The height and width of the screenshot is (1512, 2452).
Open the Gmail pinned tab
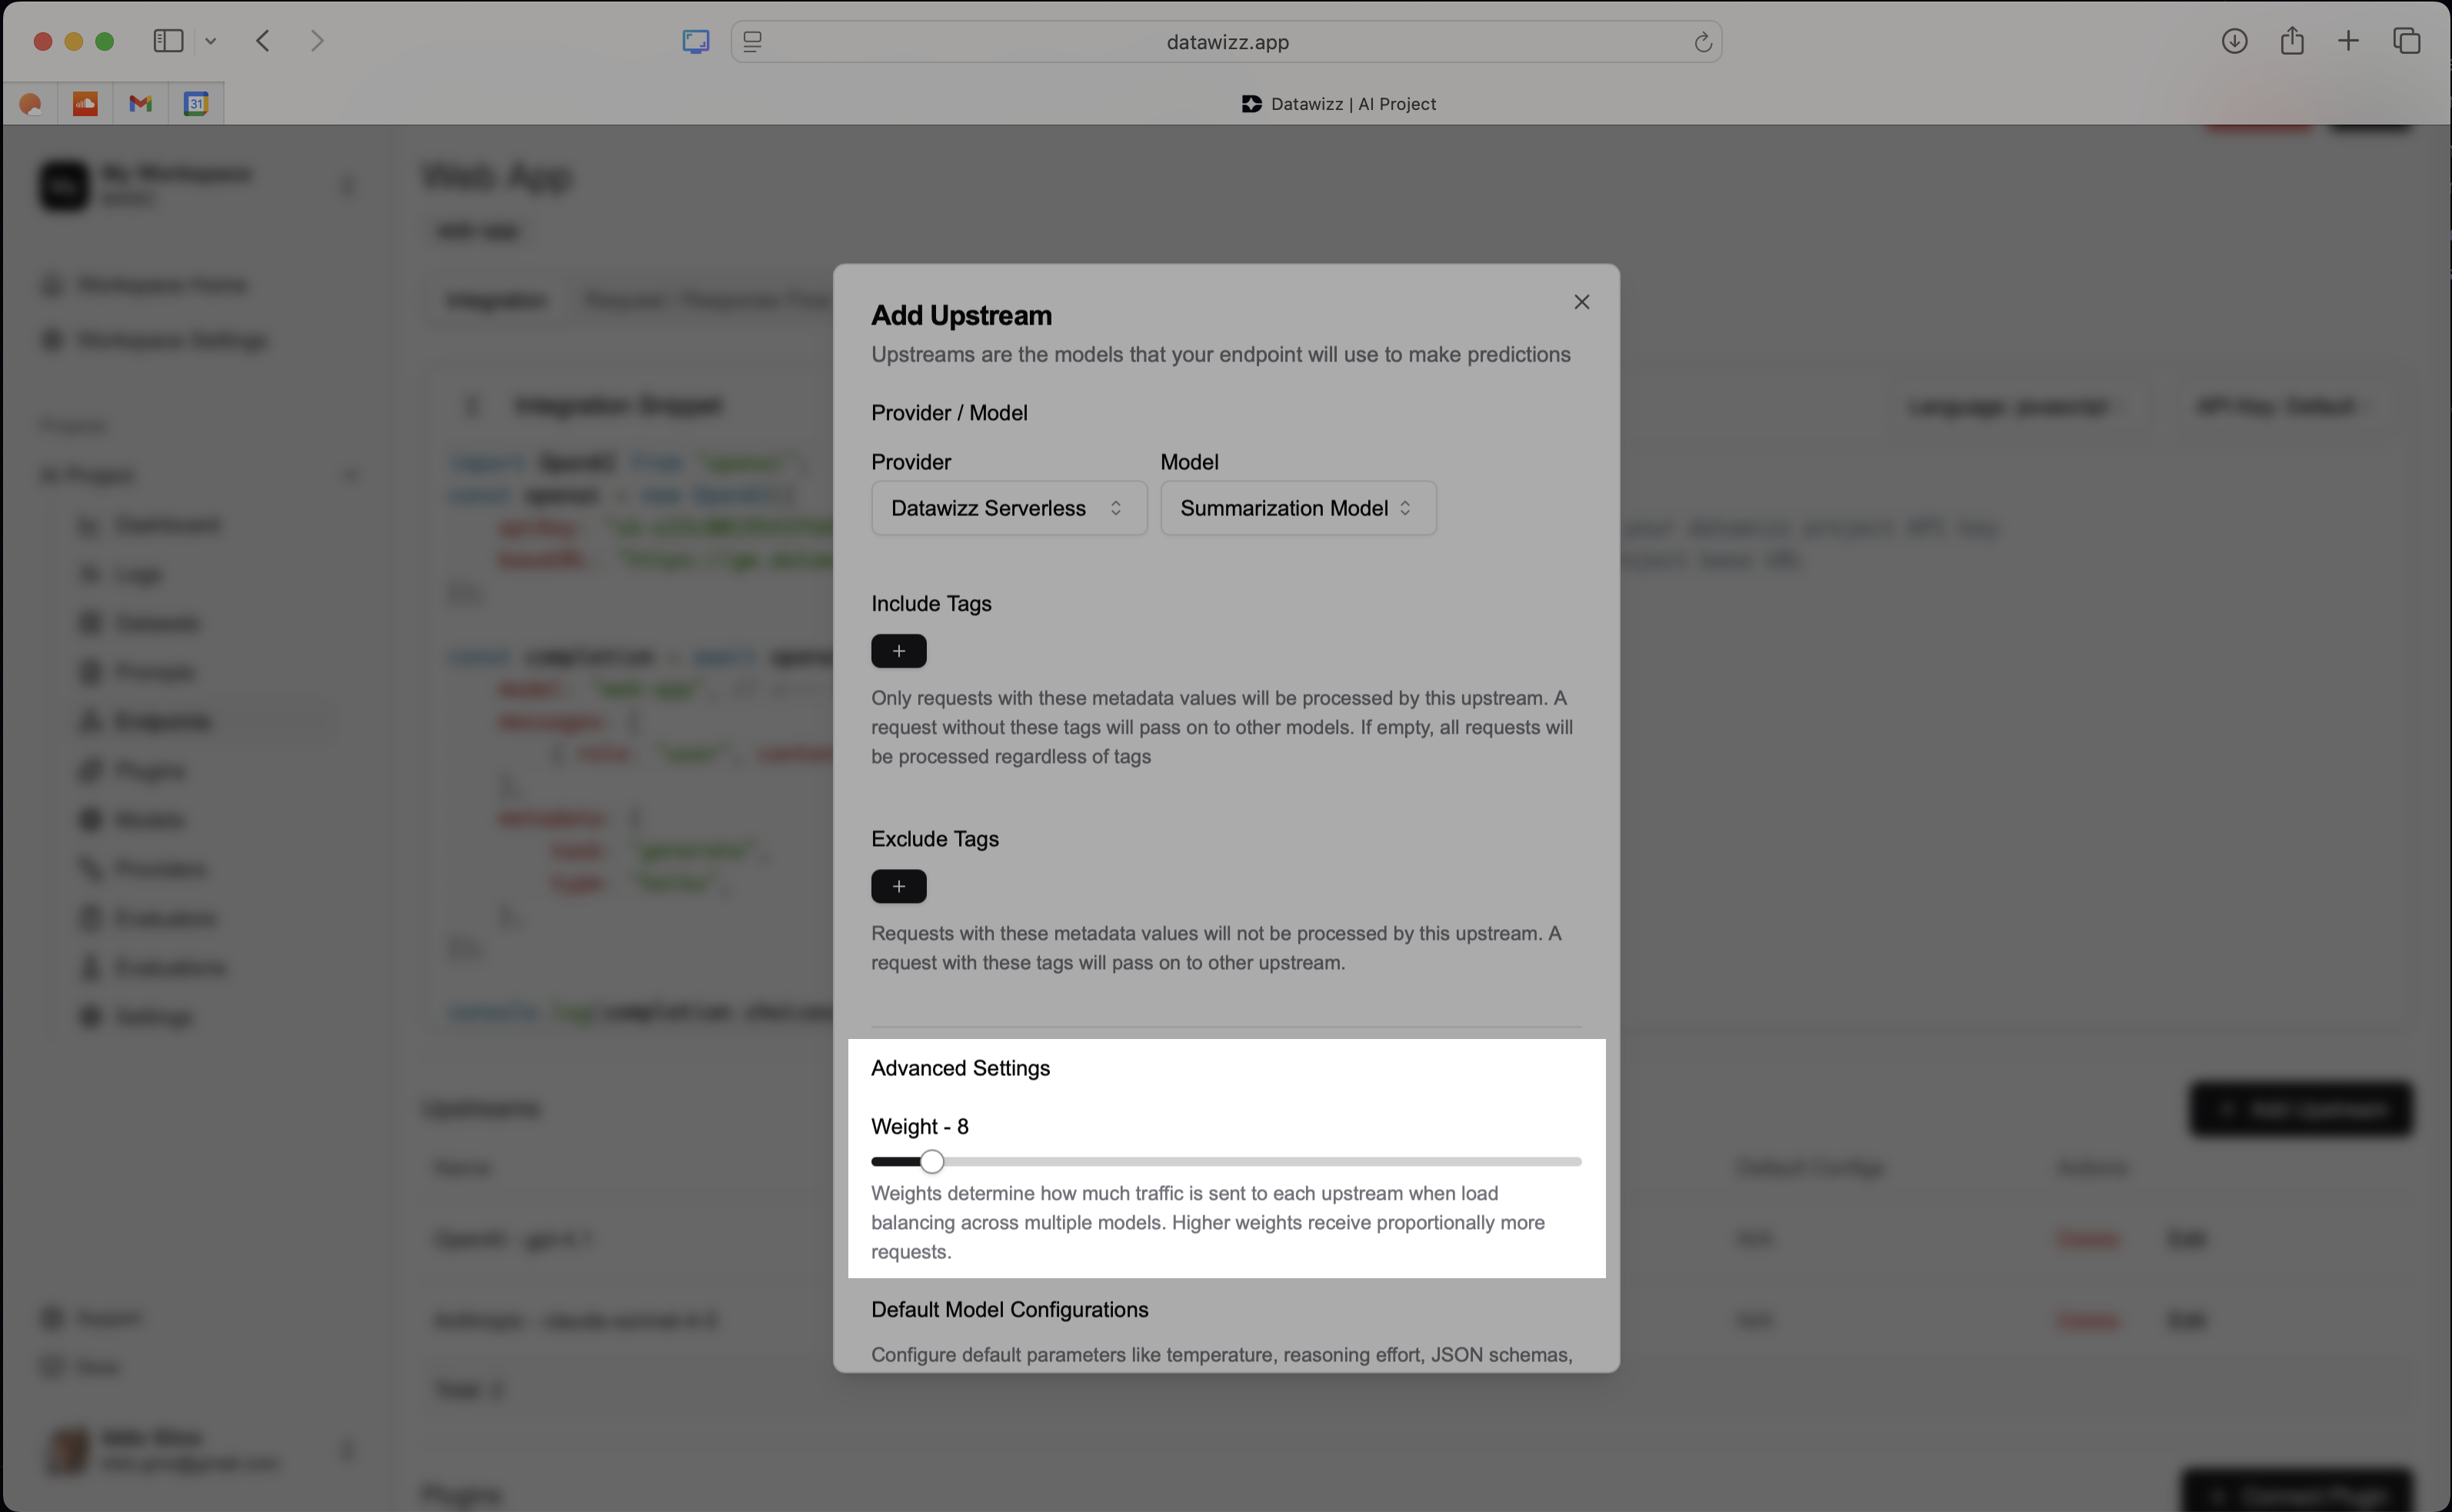(140, 103)
